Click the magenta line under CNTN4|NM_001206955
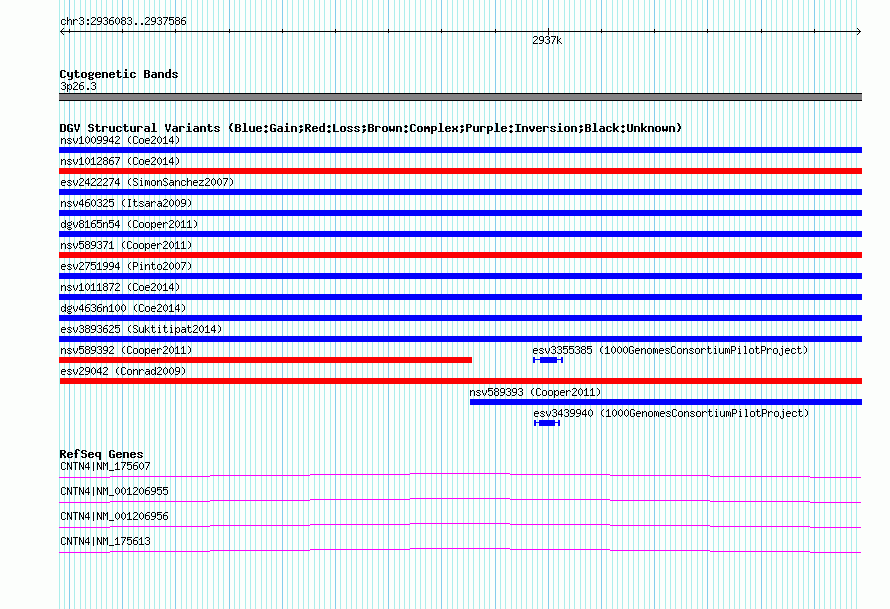 [460, 501]
